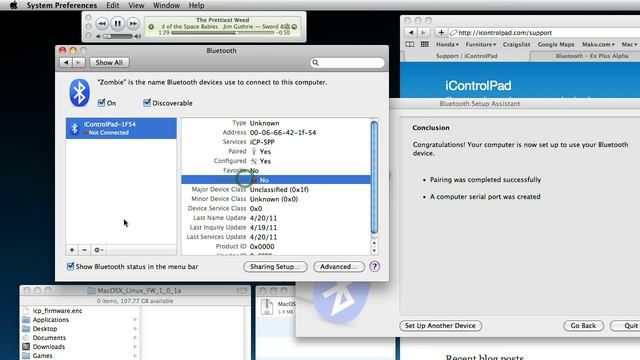Open the Furniture bookmarks folder
This screenshot has width=640, height=360.
tap(481, 44)
